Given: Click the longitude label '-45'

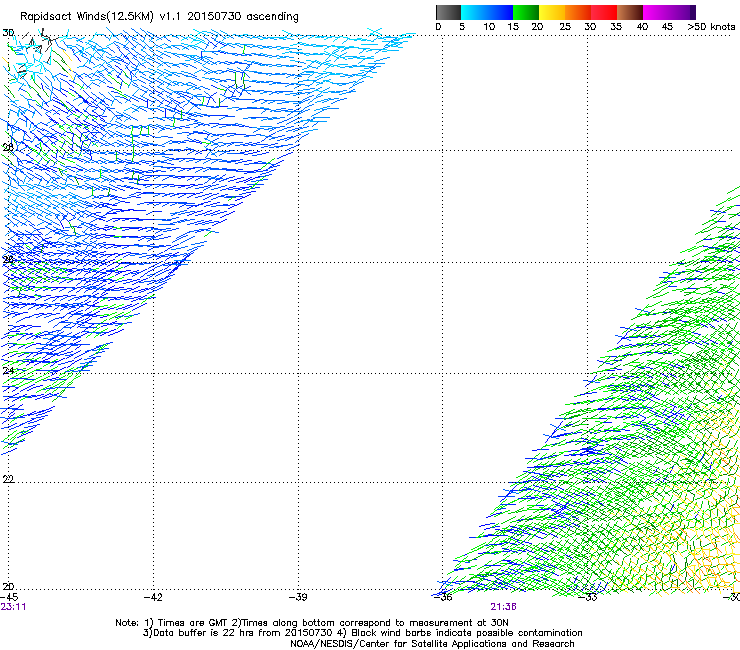Looking at the screenshot, I should pos(9,597).
